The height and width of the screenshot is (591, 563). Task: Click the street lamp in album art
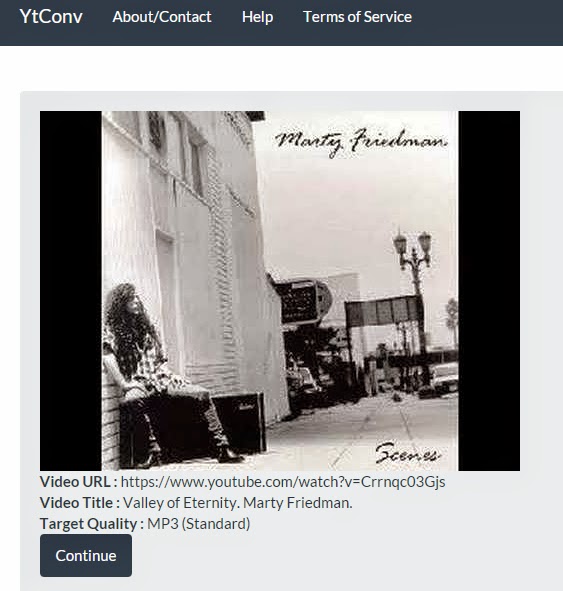[x=414, y=286]
